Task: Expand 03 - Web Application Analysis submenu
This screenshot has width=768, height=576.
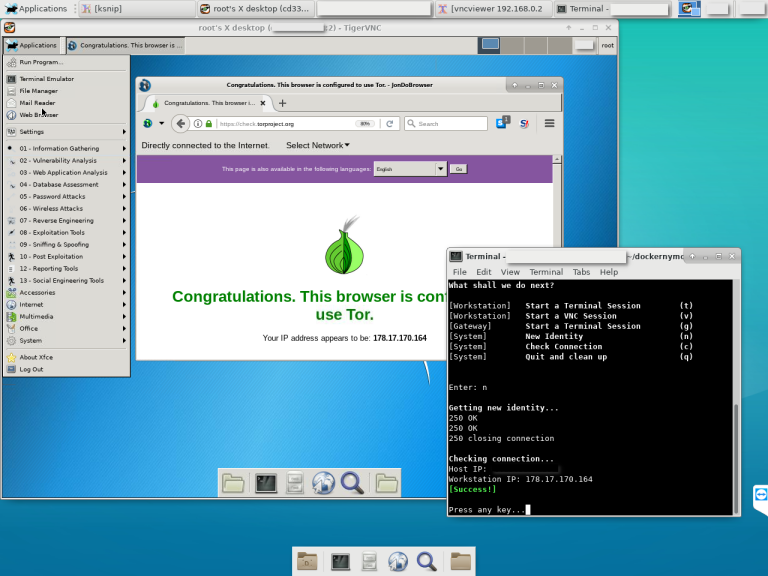Action: [67, 172]
